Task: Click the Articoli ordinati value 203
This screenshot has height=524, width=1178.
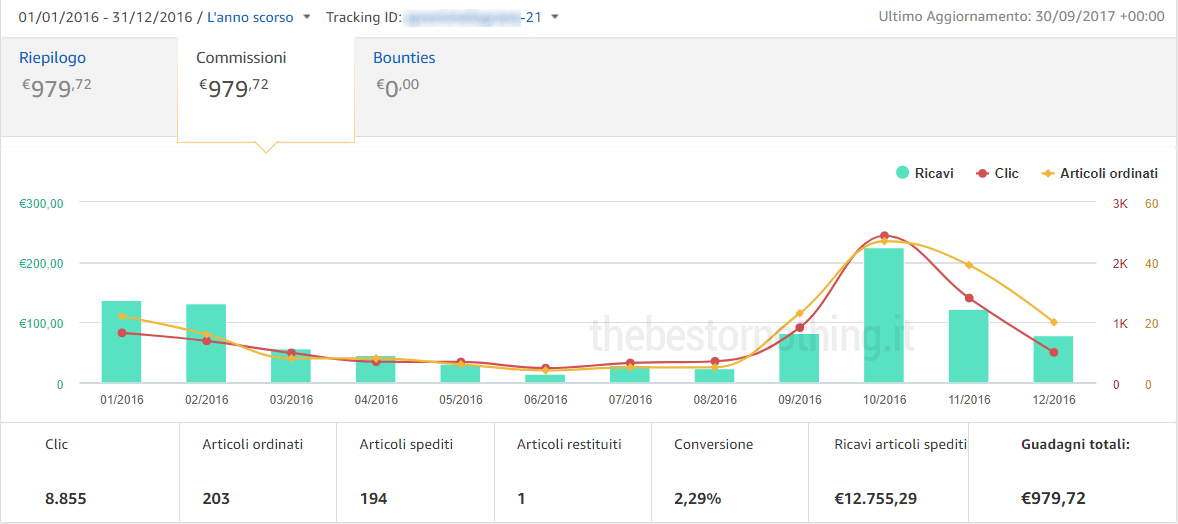Action: pos(216,498)
